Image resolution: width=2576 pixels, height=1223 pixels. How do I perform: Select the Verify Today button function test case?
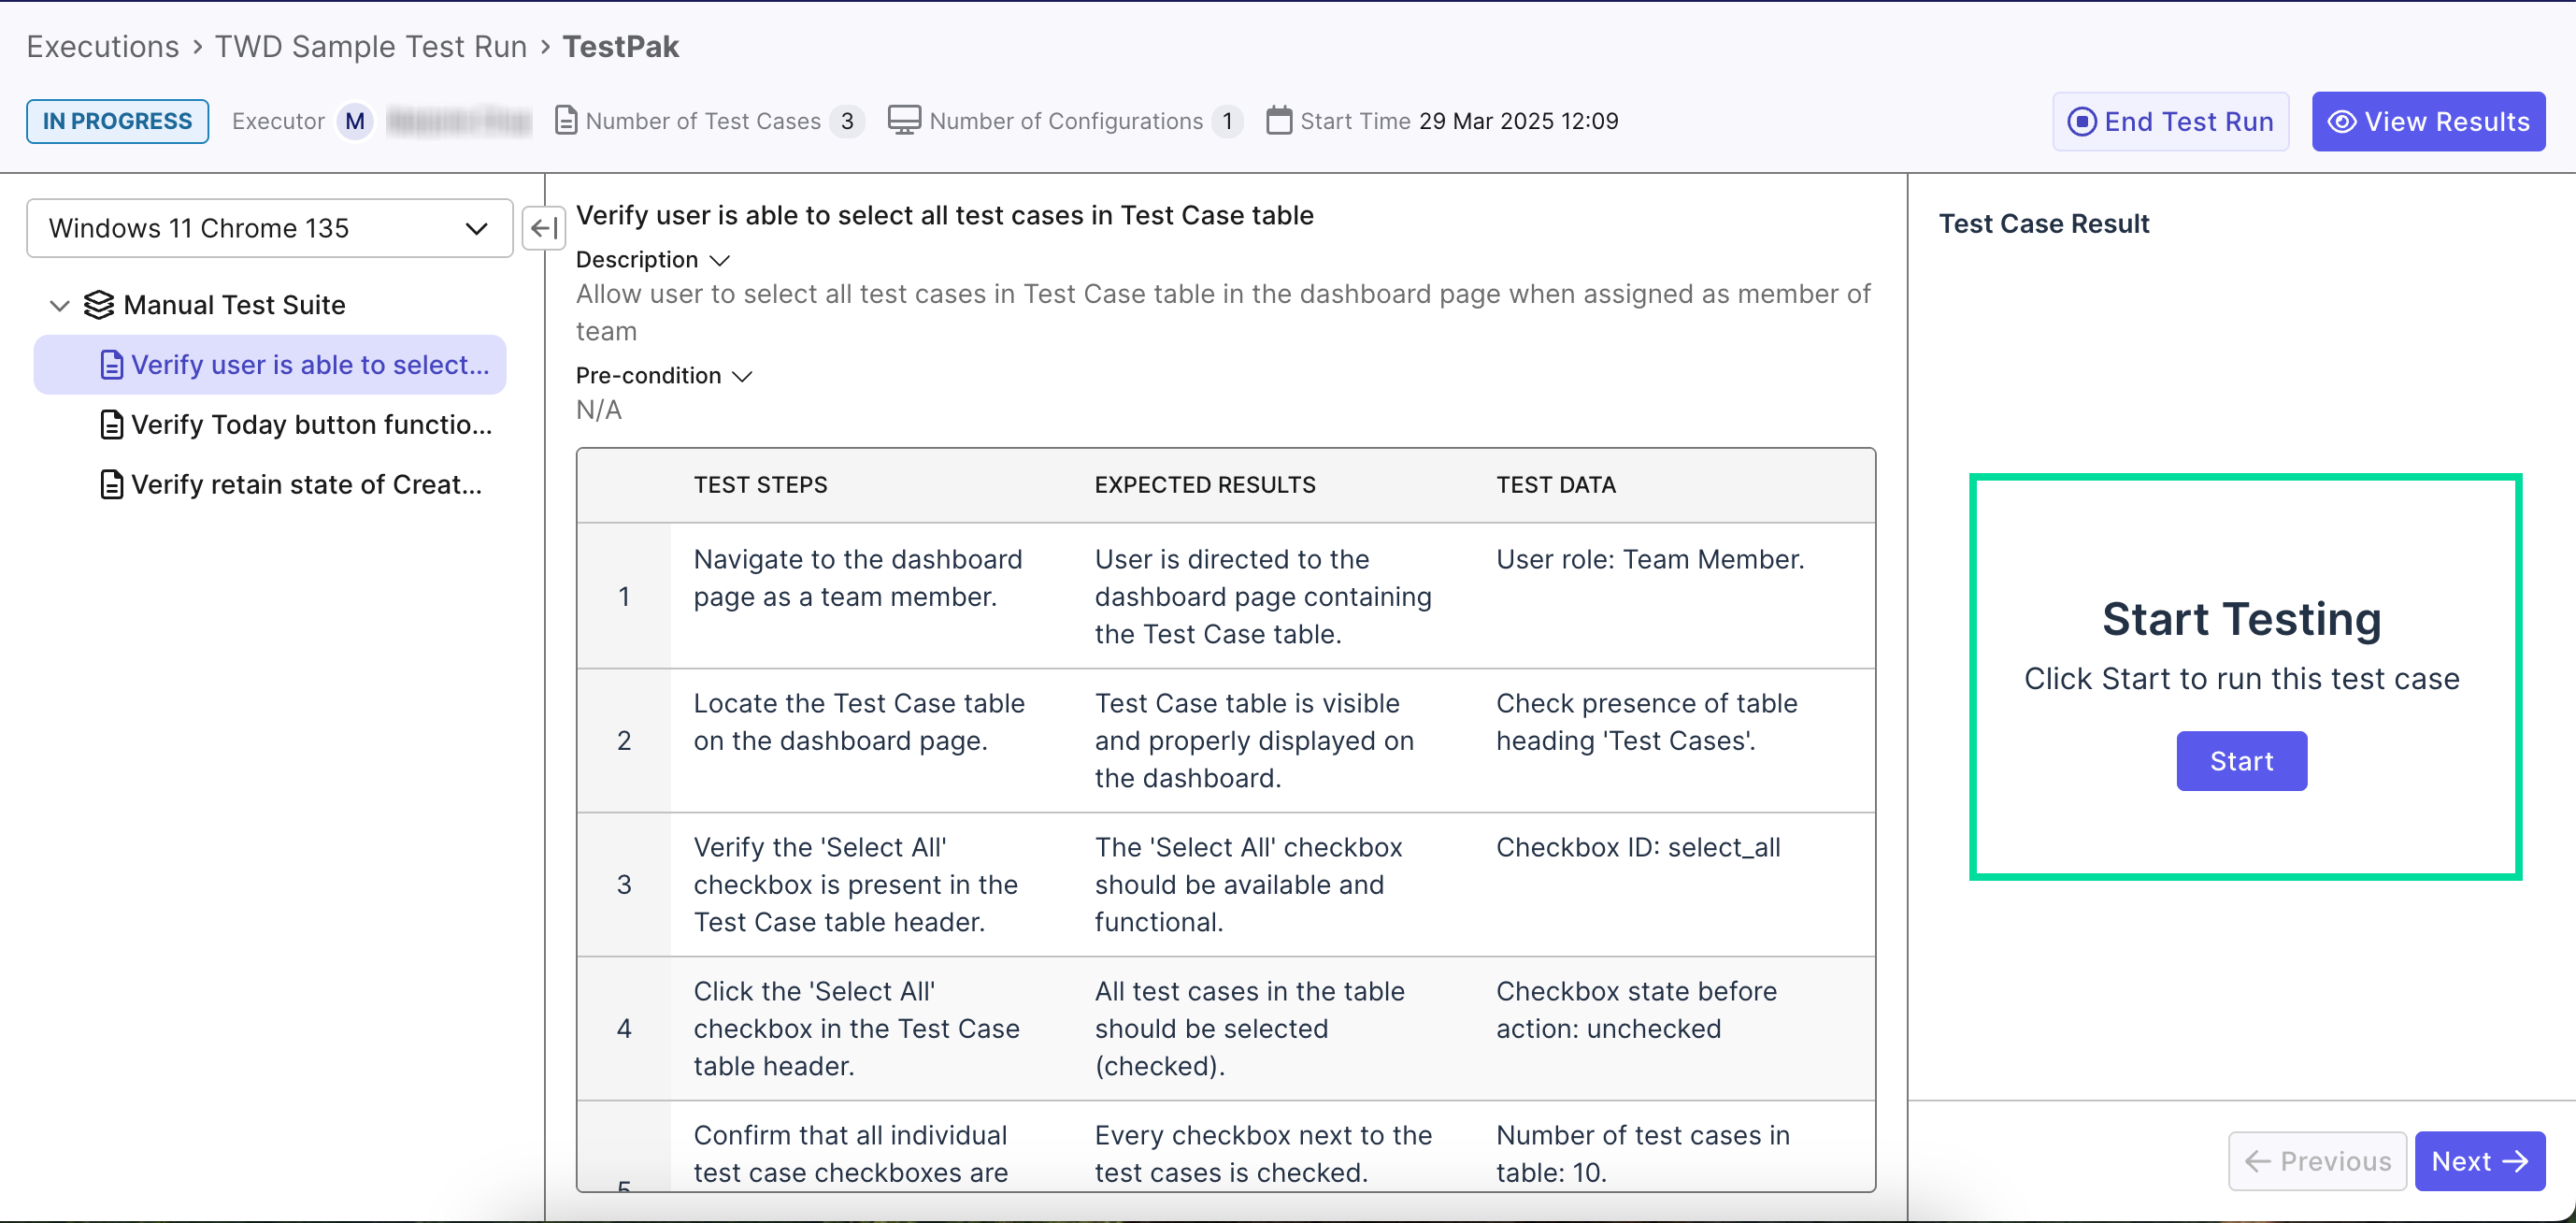pyautogui.click(x=310, y=425)
